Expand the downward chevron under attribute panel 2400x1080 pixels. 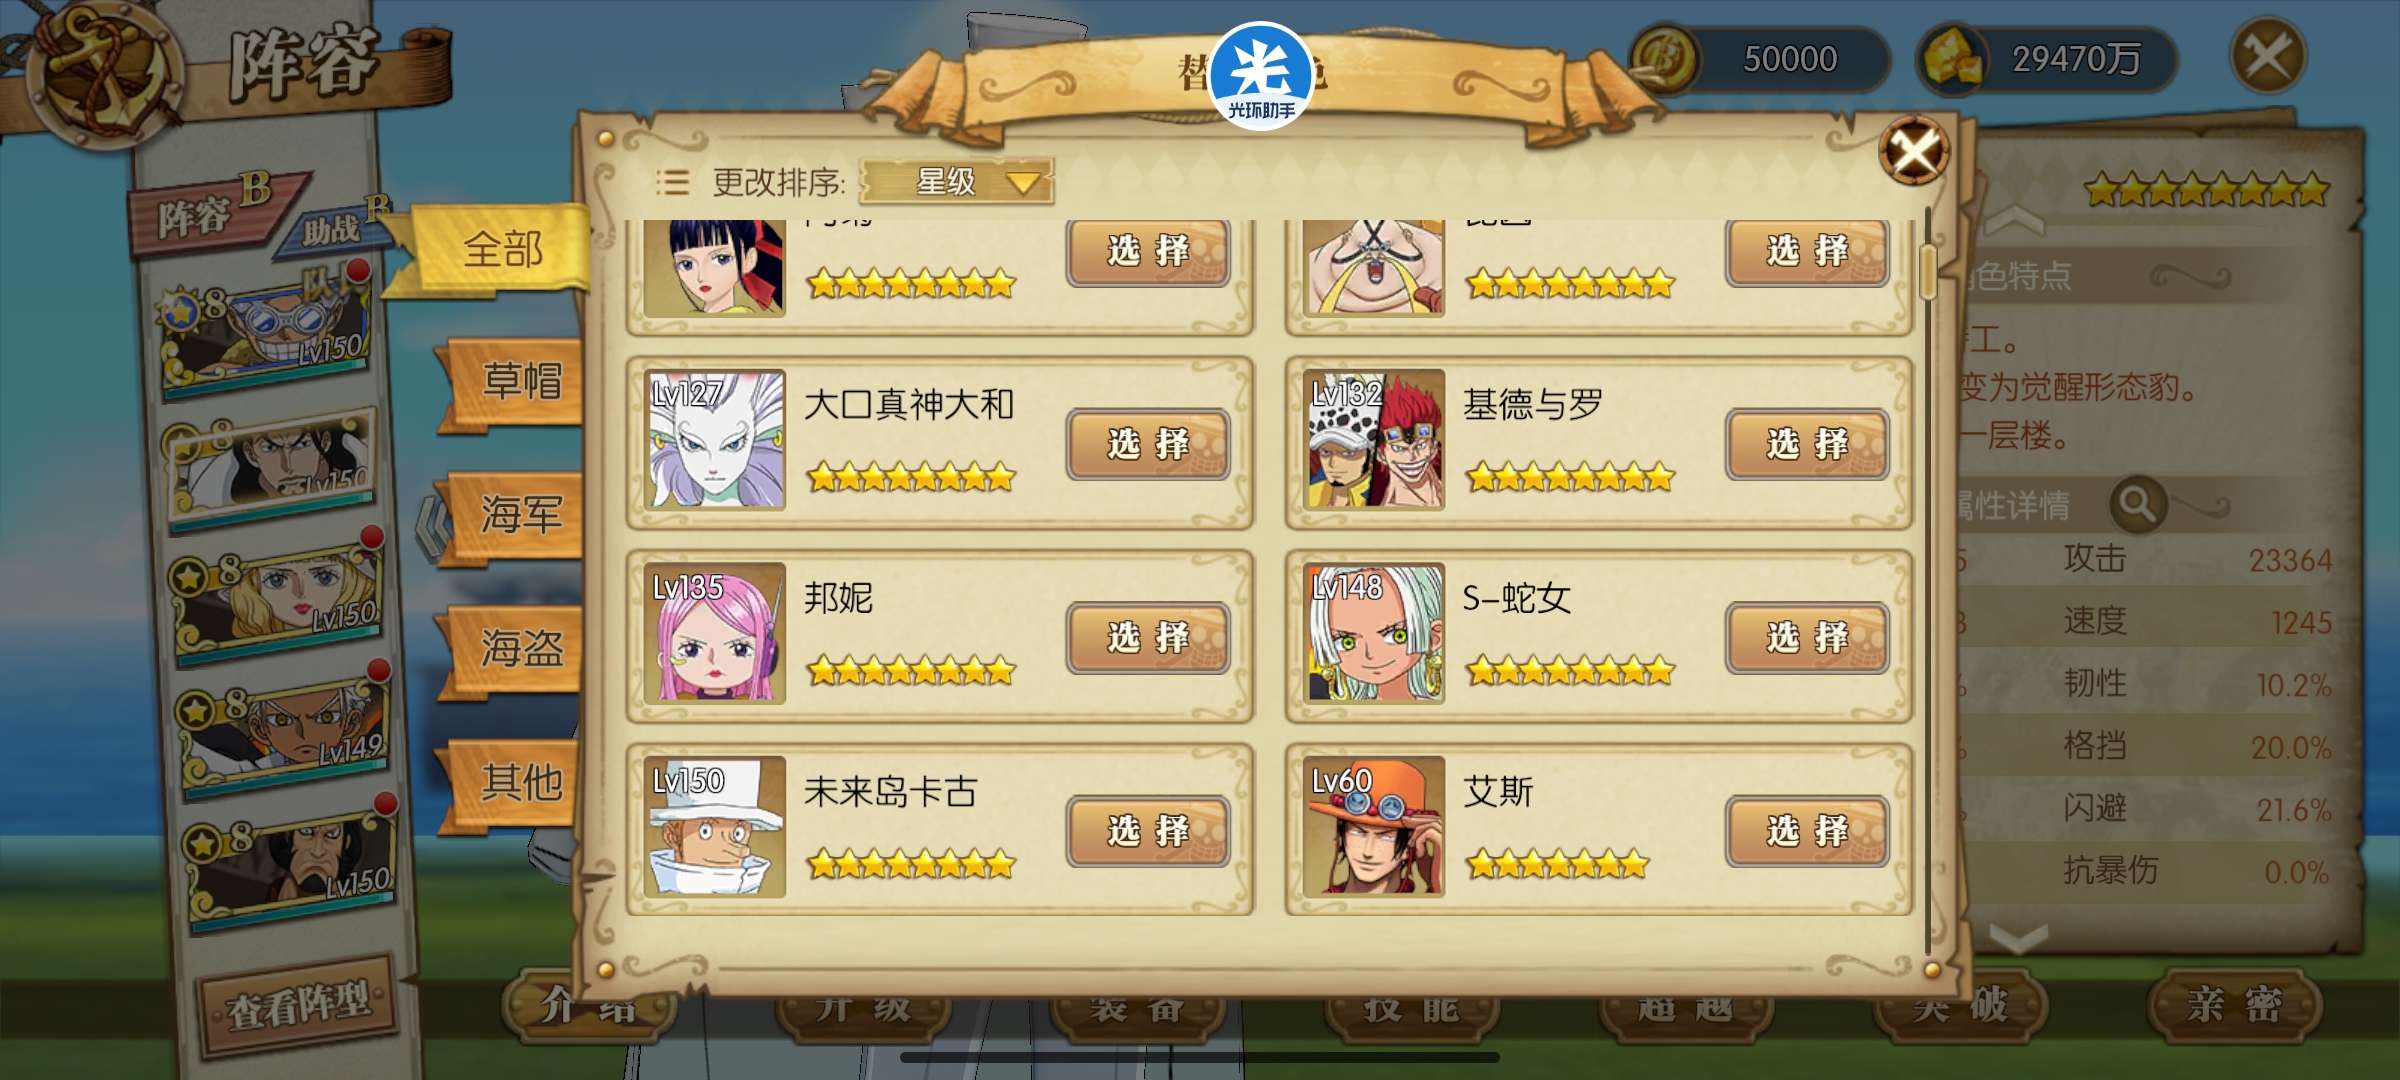(x=2018, y=938)
